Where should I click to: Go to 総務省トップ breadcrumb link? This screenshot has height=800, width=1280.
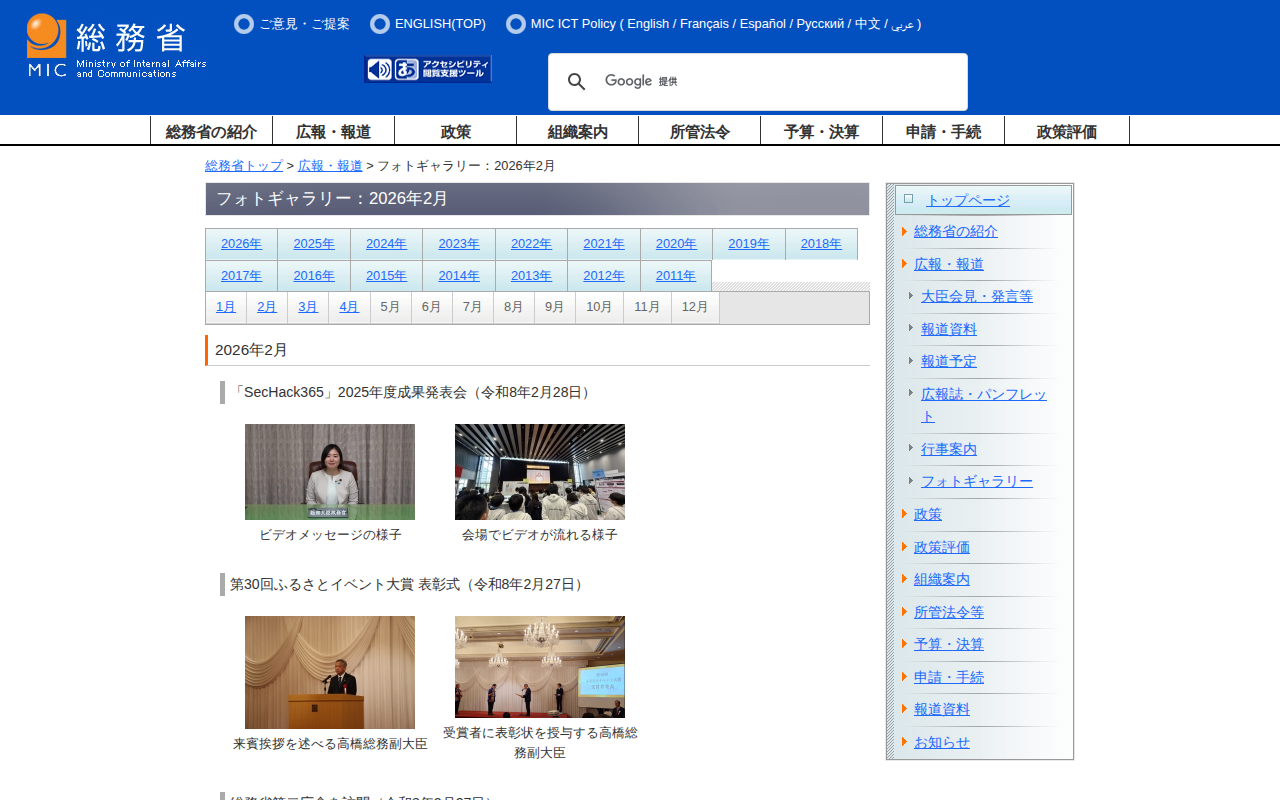244,166
